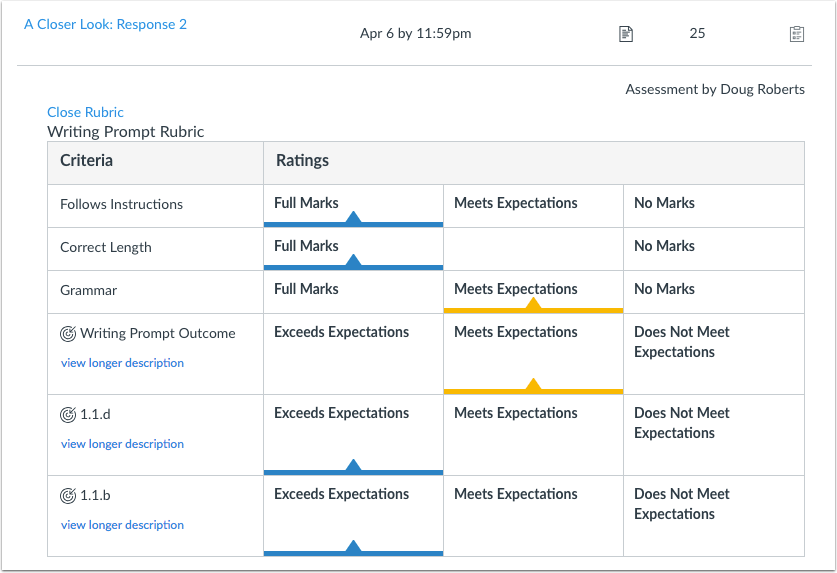Click the Writing Prompt Outcome target icon
The image size is (837, 573).
68,334
